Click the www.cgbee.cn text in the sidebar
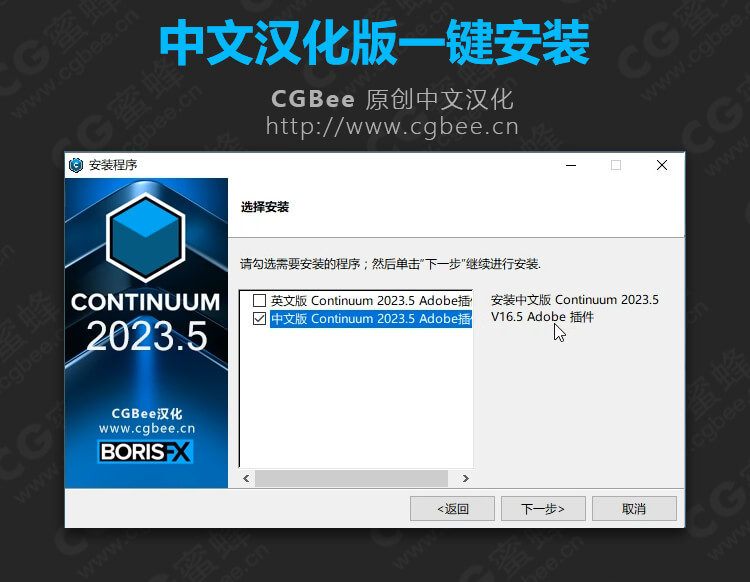This screenshot has width=750, height=582. tap(147, 428)
